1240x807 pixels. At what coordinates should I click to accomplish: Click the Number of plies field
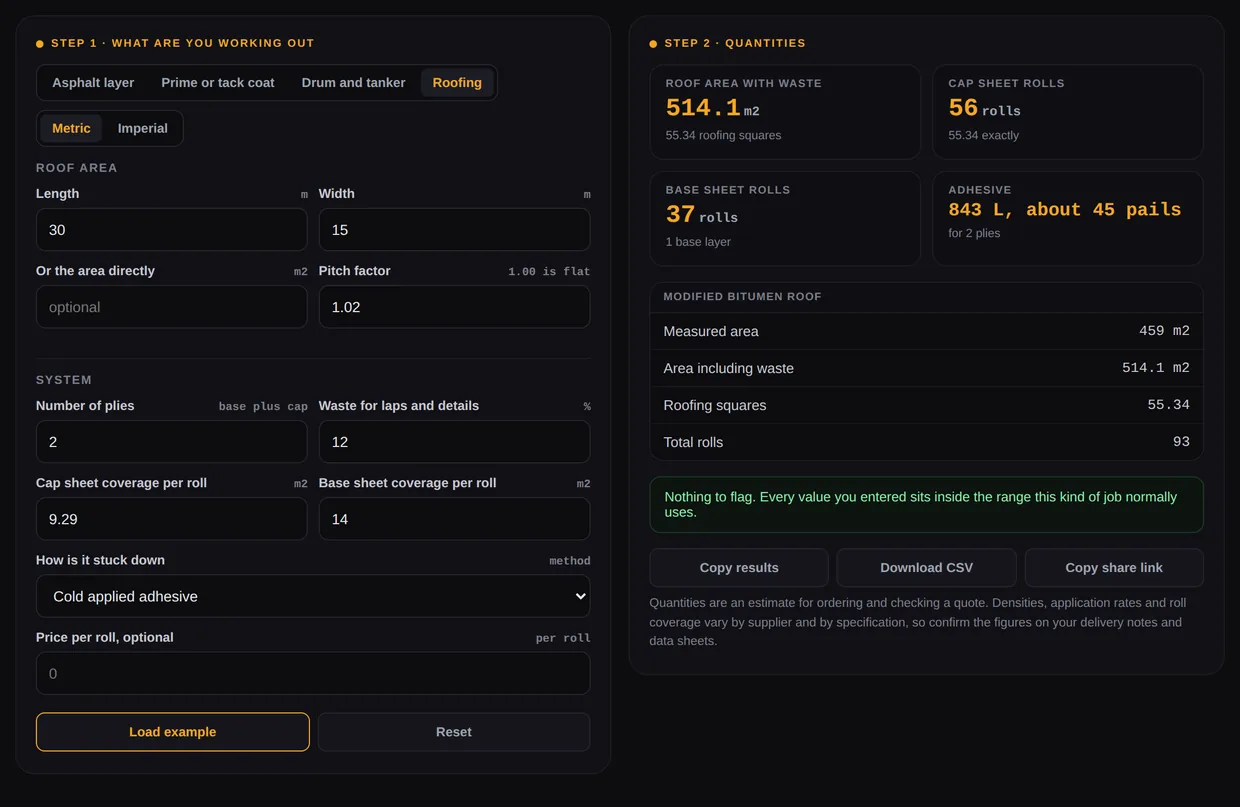(x=172, y=442)
